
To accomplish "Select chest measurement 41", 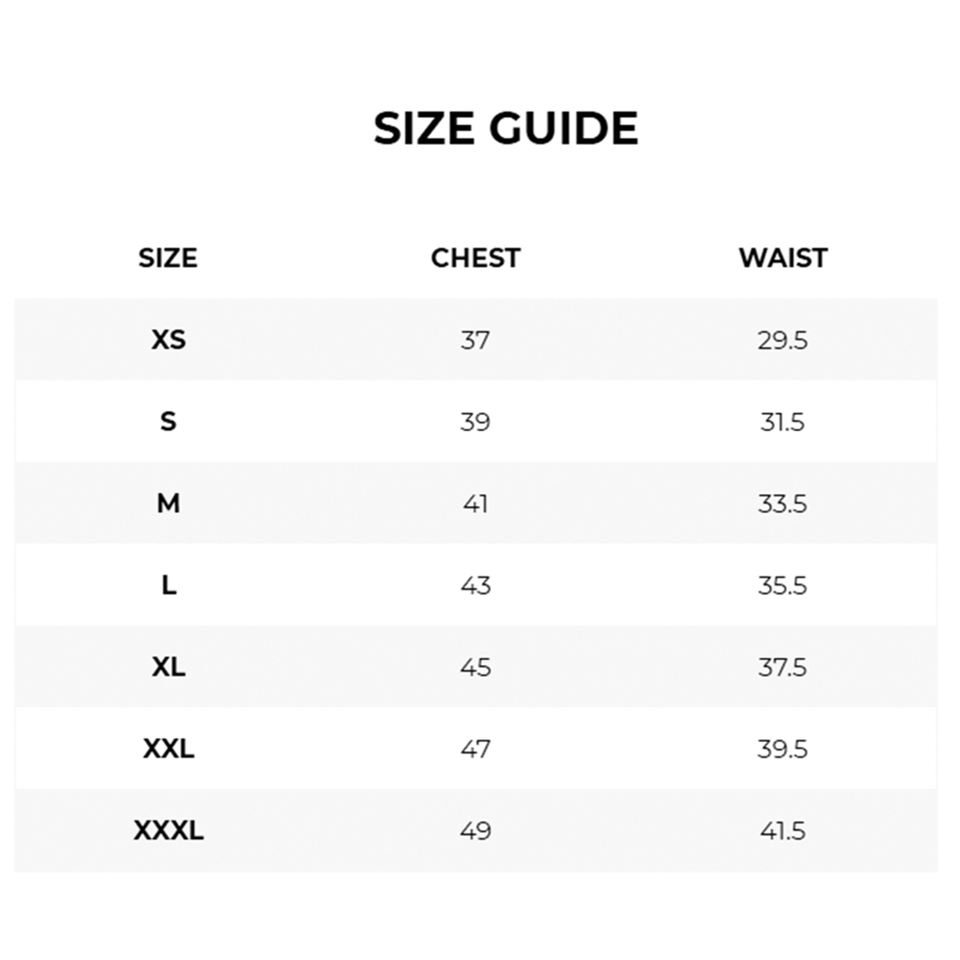I will (x=475, y=504).
